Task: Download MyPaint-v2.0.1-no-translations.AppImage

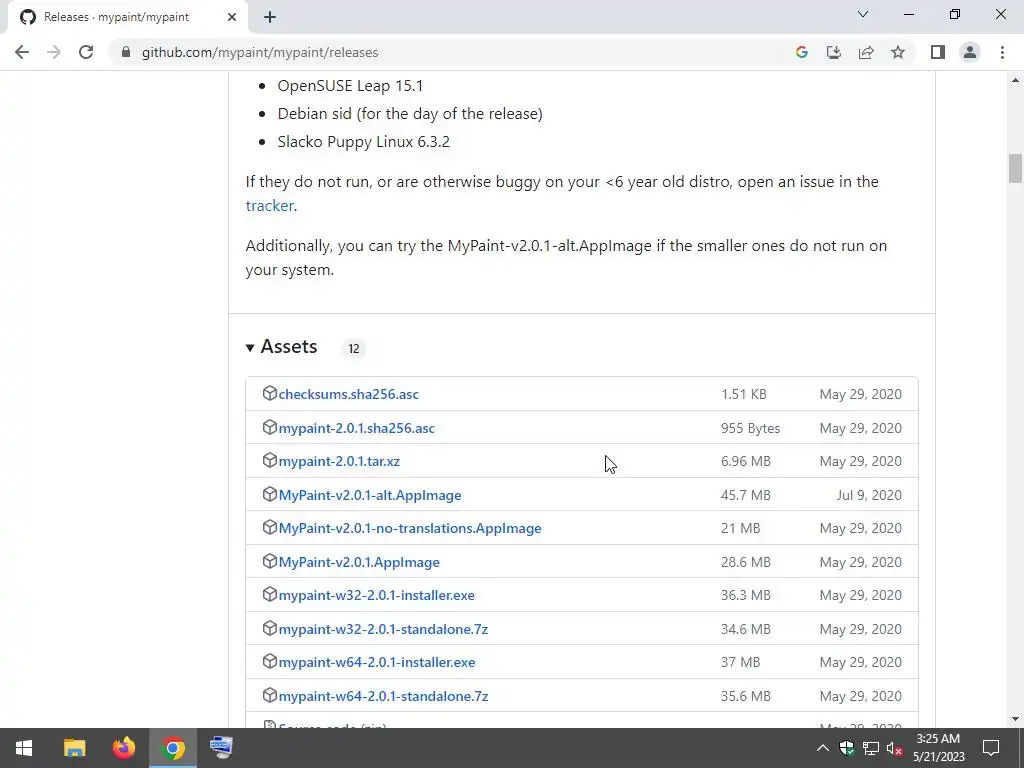Action: (x=409, y=528)
